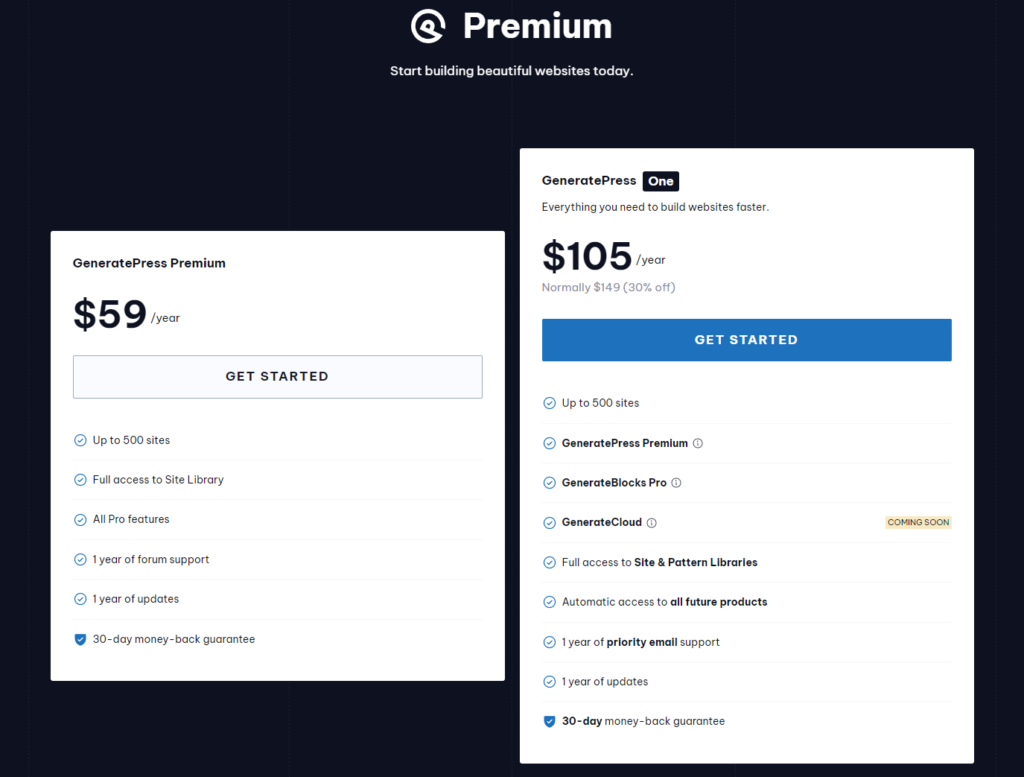Click the COMING SOON badge
Image resolution: width=1024 pixels, height=777 pixels.
coord(918,522)
